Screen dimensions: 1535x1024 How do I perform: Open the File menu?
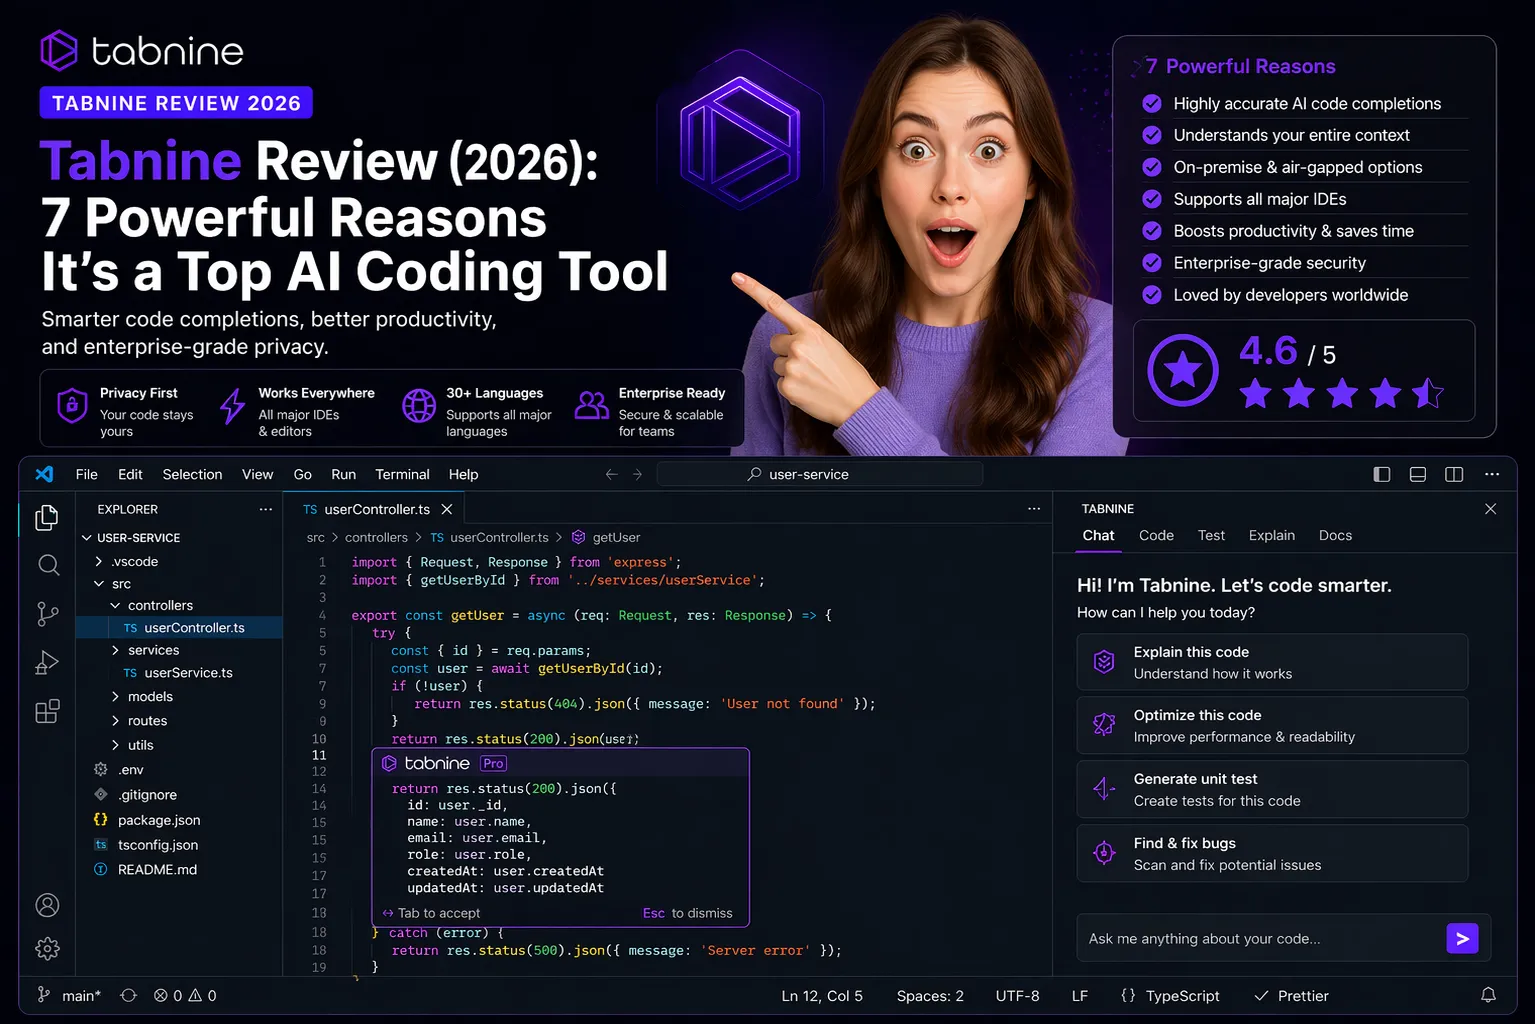coord(87,474)
